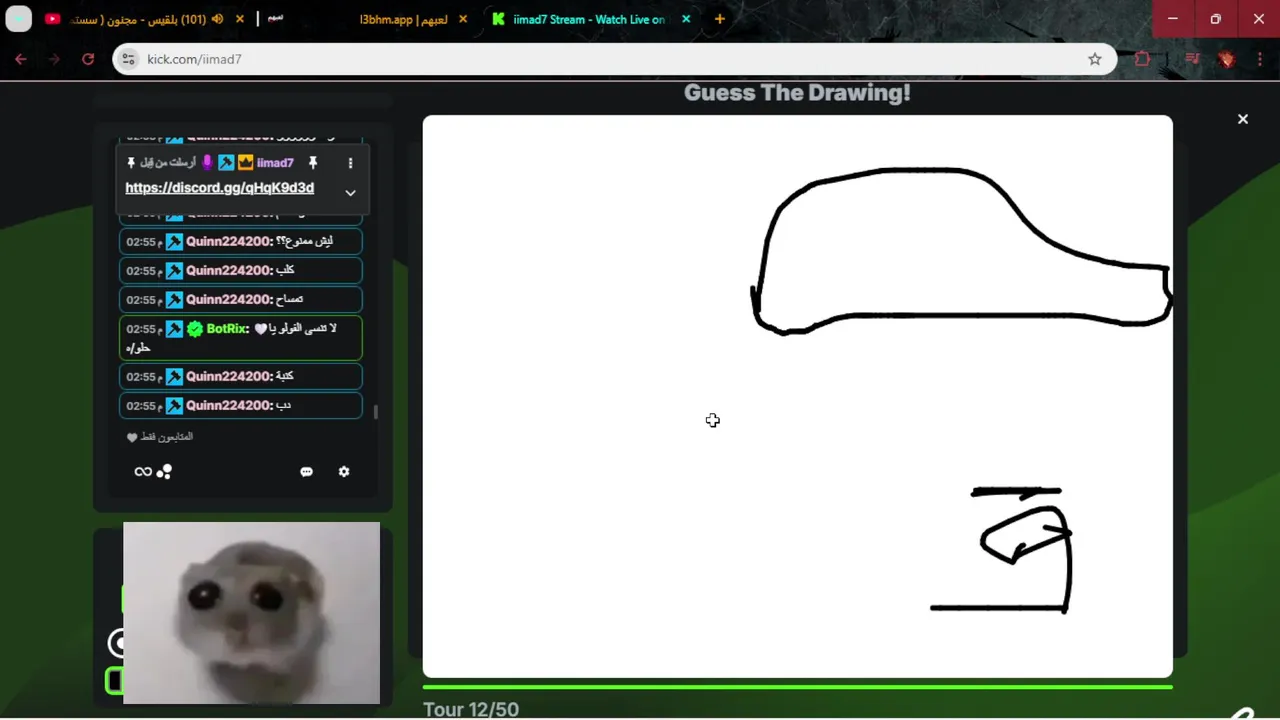
Task: Click Quinn224200 on the 'كلب' message
Action: pyautogui.click(x=229, y=270)
